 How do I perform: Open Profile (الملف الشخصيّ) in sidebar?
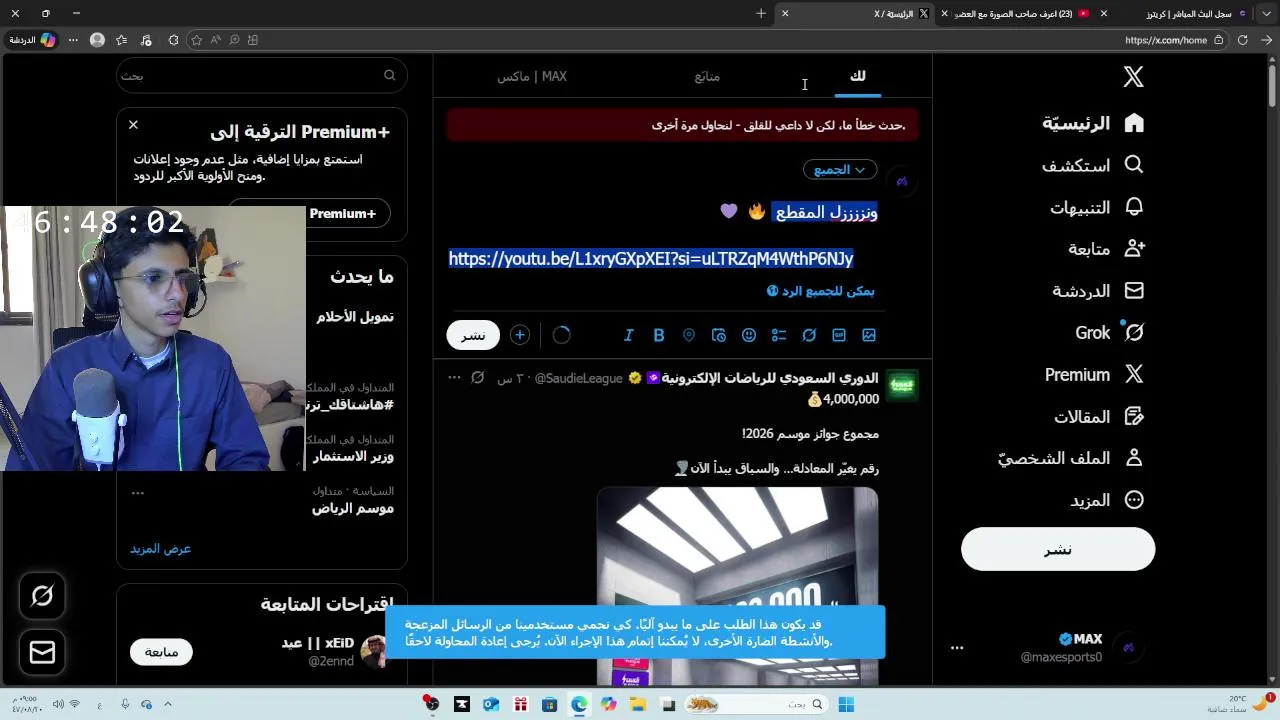coord(1070,458)
